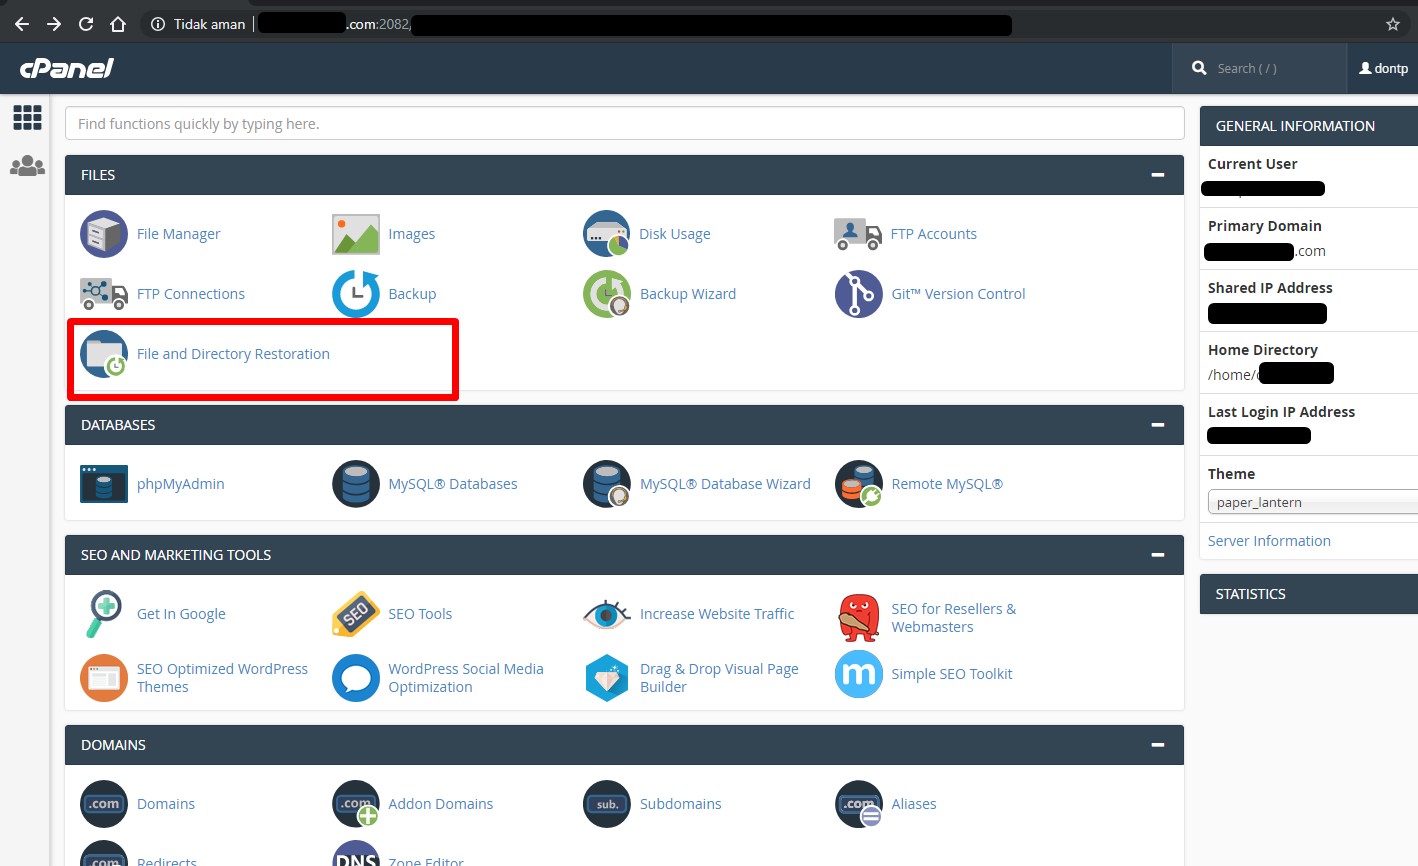Bookmark page with the star icon
Image resolution: width=1418 pixels, height=866 pixels.
pyautogui.click(x=1392, y=24)
